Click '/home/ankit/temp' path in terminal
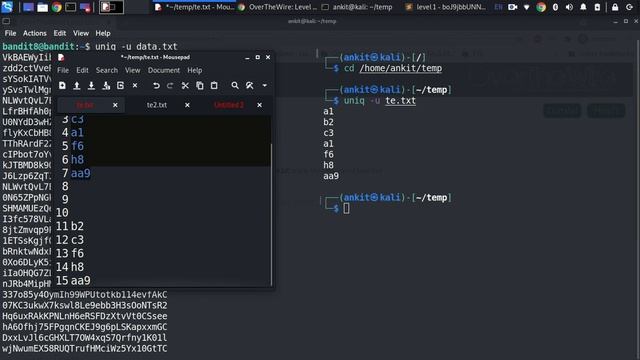Viewport: 640px width, 360px height. pos(400,68)
